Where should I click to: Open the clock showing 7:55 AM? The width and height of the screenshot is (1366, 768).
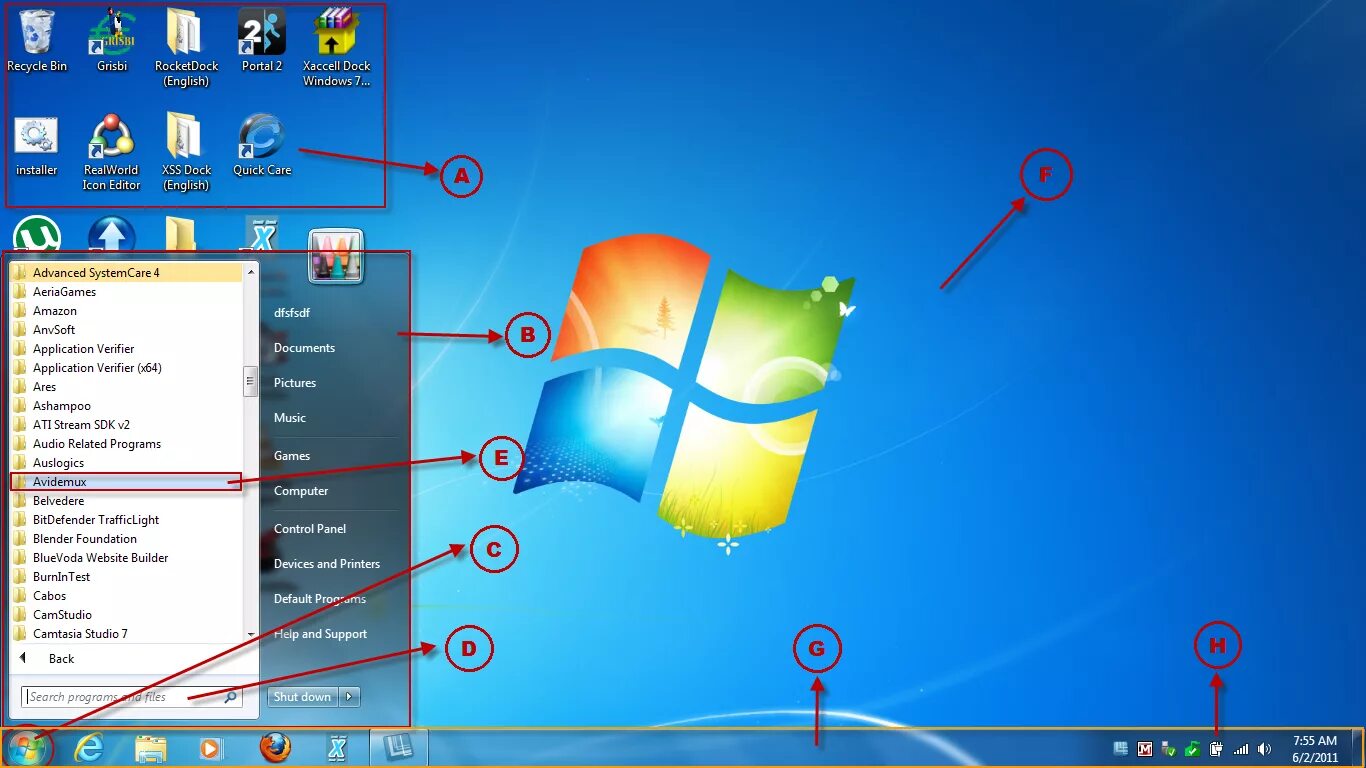[x=1316, y=747]
